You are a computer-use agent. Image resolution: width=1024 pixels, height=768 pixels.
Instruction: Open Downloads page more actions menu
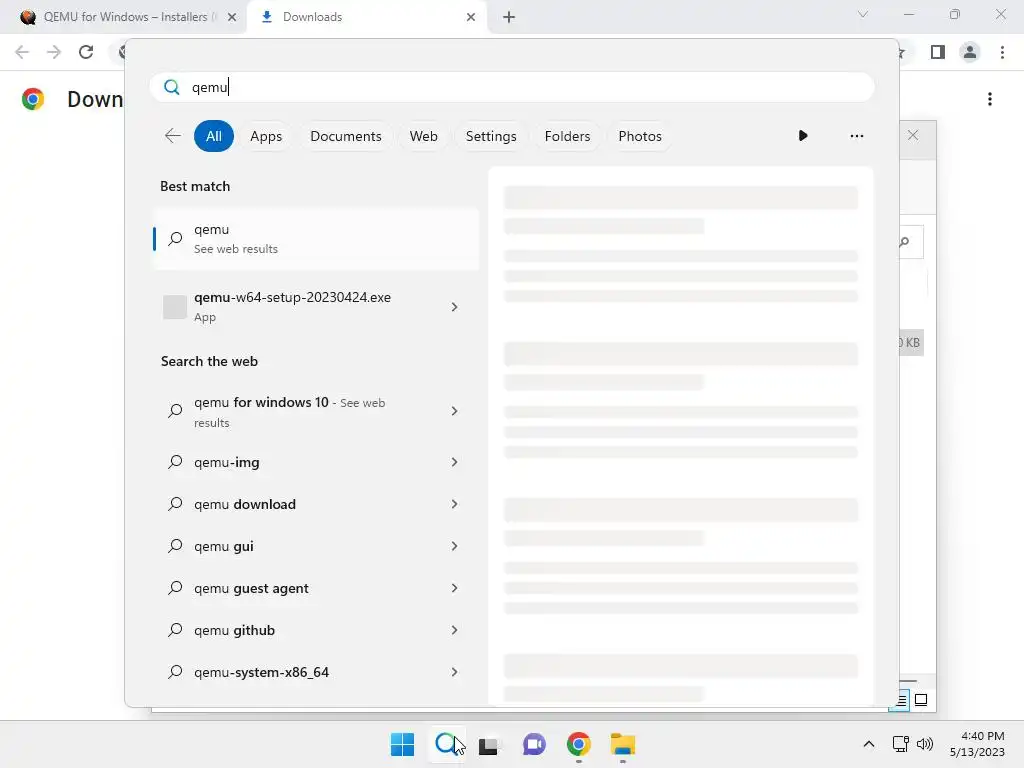[990, 99]
